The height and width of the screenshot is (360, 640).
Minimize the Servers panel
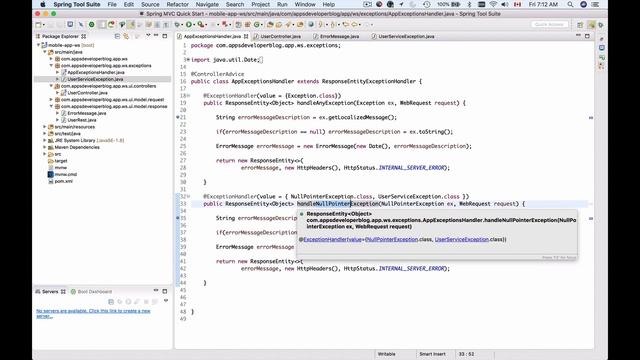[156, 291]
